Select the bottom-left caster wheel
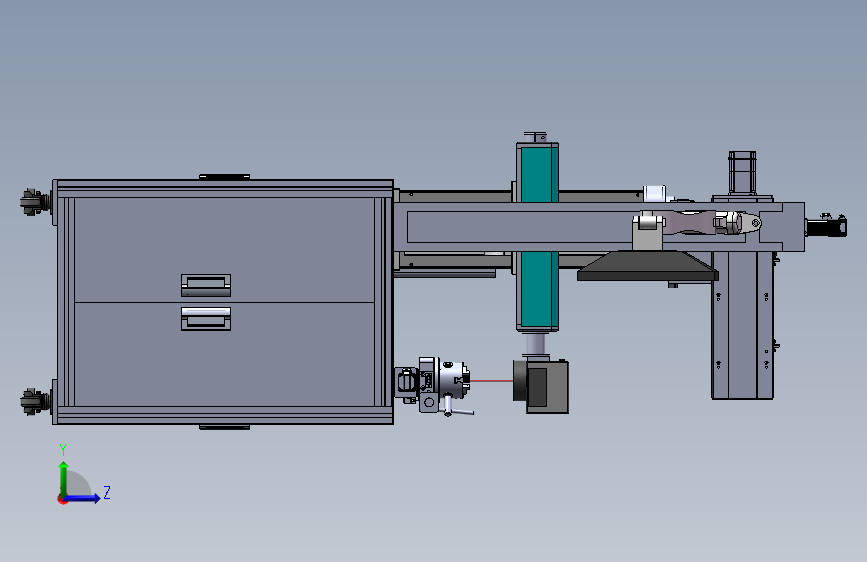Viewport: 867px width, 562px height. pos(34,402)
